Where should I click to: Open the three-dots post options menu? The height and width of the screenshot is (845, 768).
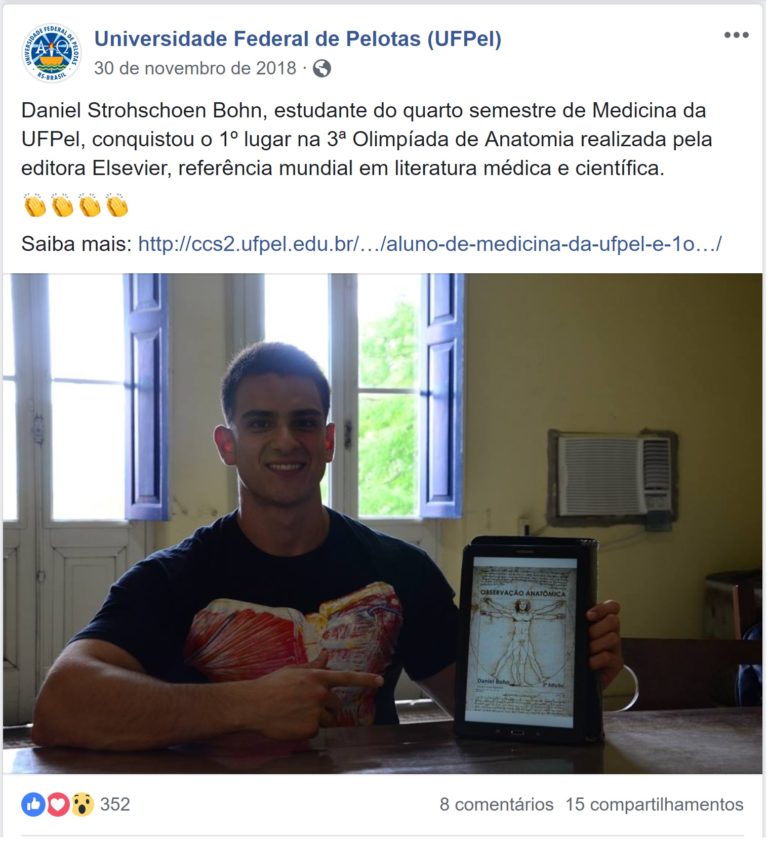[736, 35]
